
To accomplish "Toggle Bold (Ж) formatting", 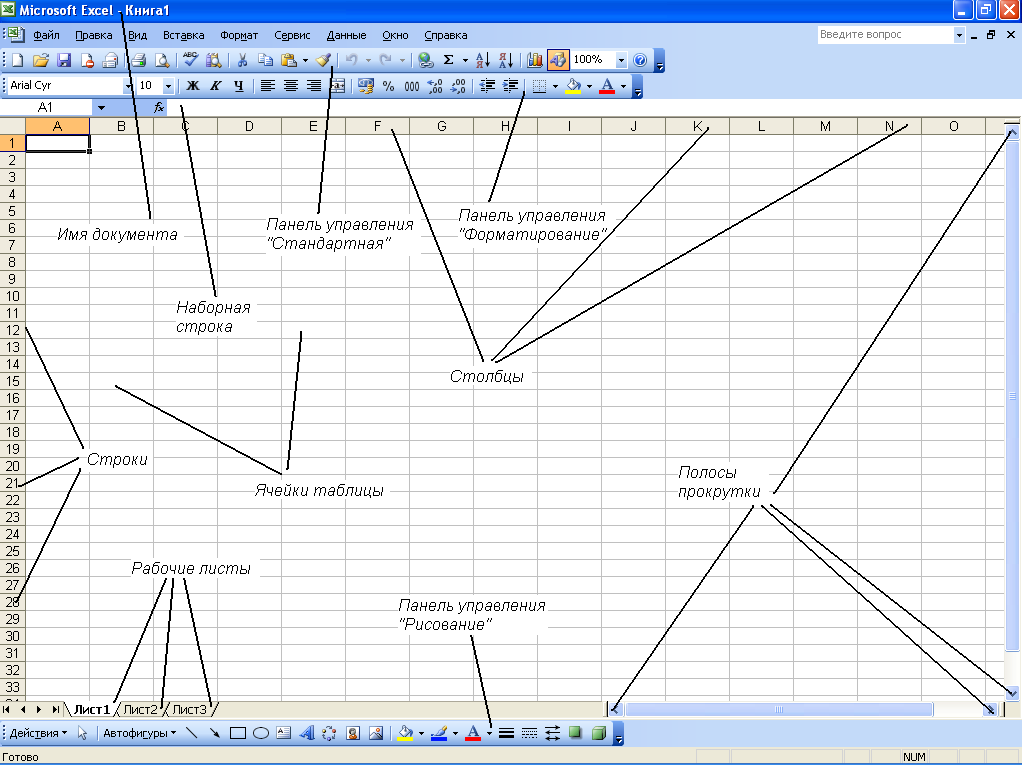I will (193, 86).
